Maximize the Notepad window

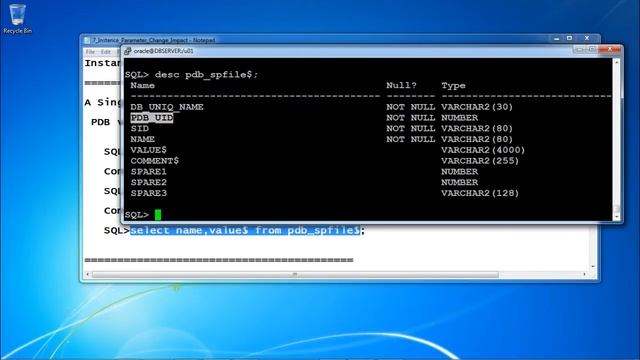tap(570, 38)
